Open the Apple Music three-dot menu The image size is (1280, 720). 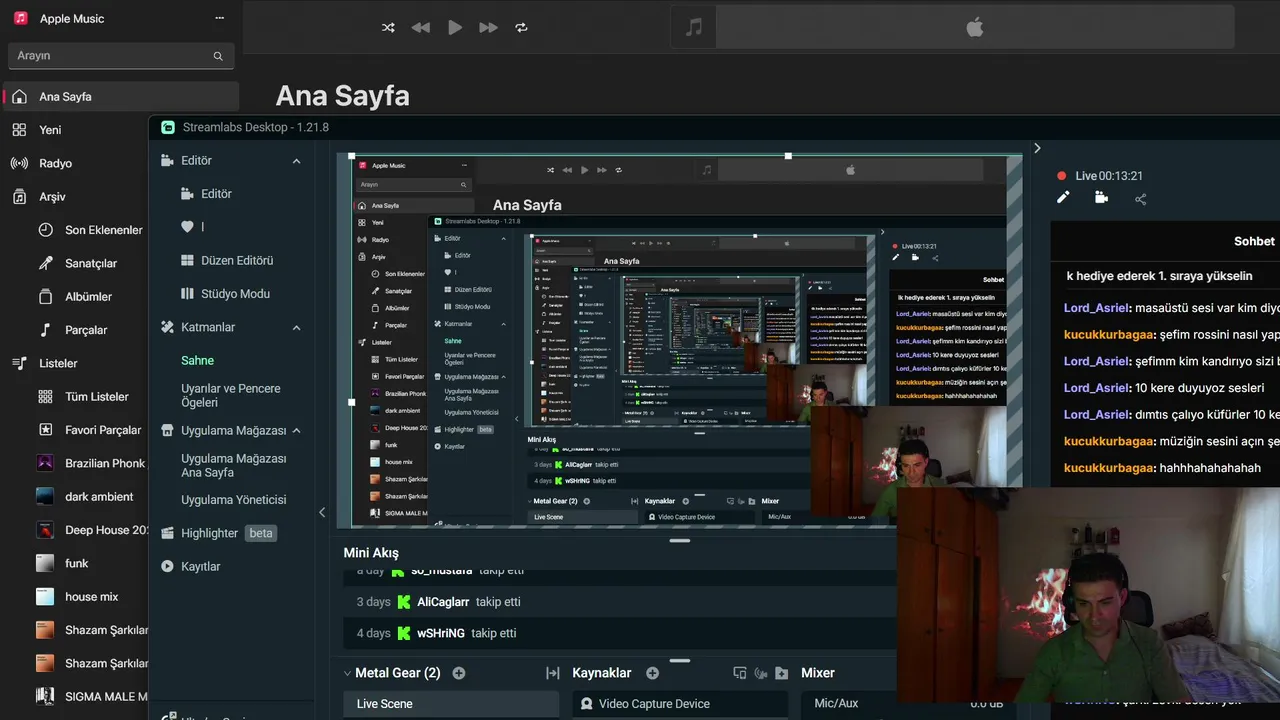[220, 19]
